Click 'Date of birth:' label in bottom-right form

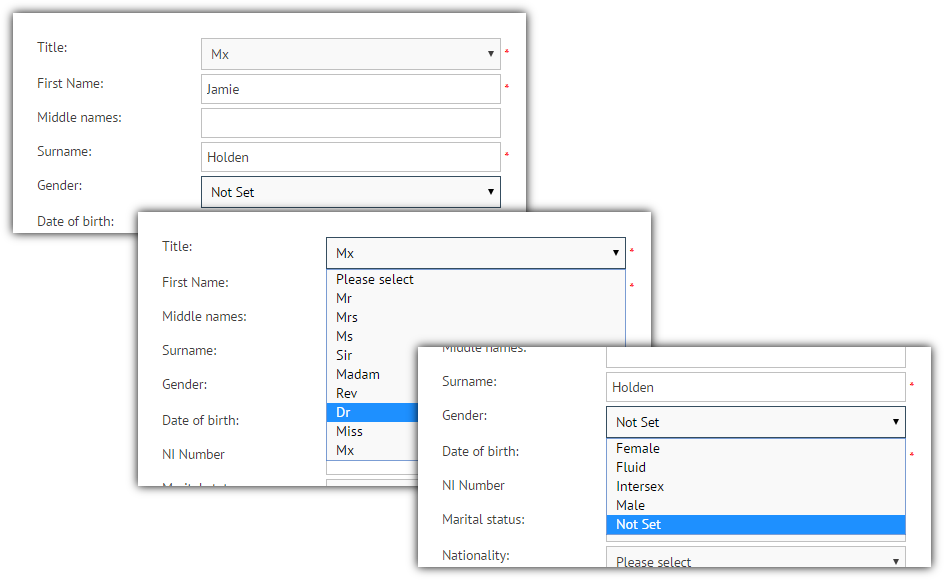point(480,451)
